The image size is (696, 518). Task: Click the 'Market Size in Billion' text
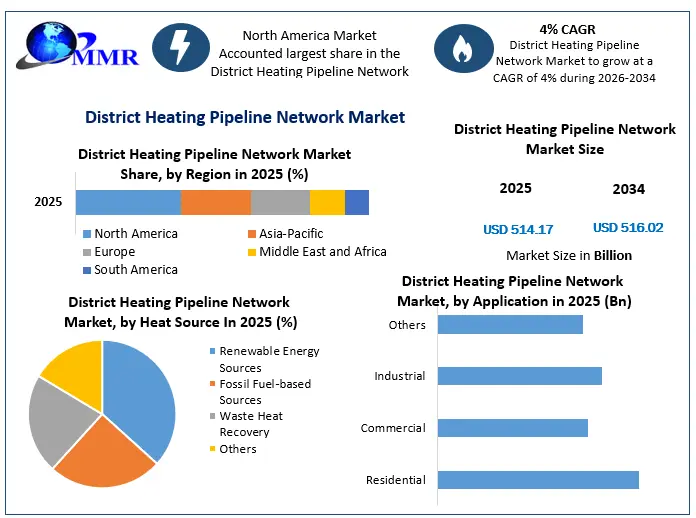[569, 256]
